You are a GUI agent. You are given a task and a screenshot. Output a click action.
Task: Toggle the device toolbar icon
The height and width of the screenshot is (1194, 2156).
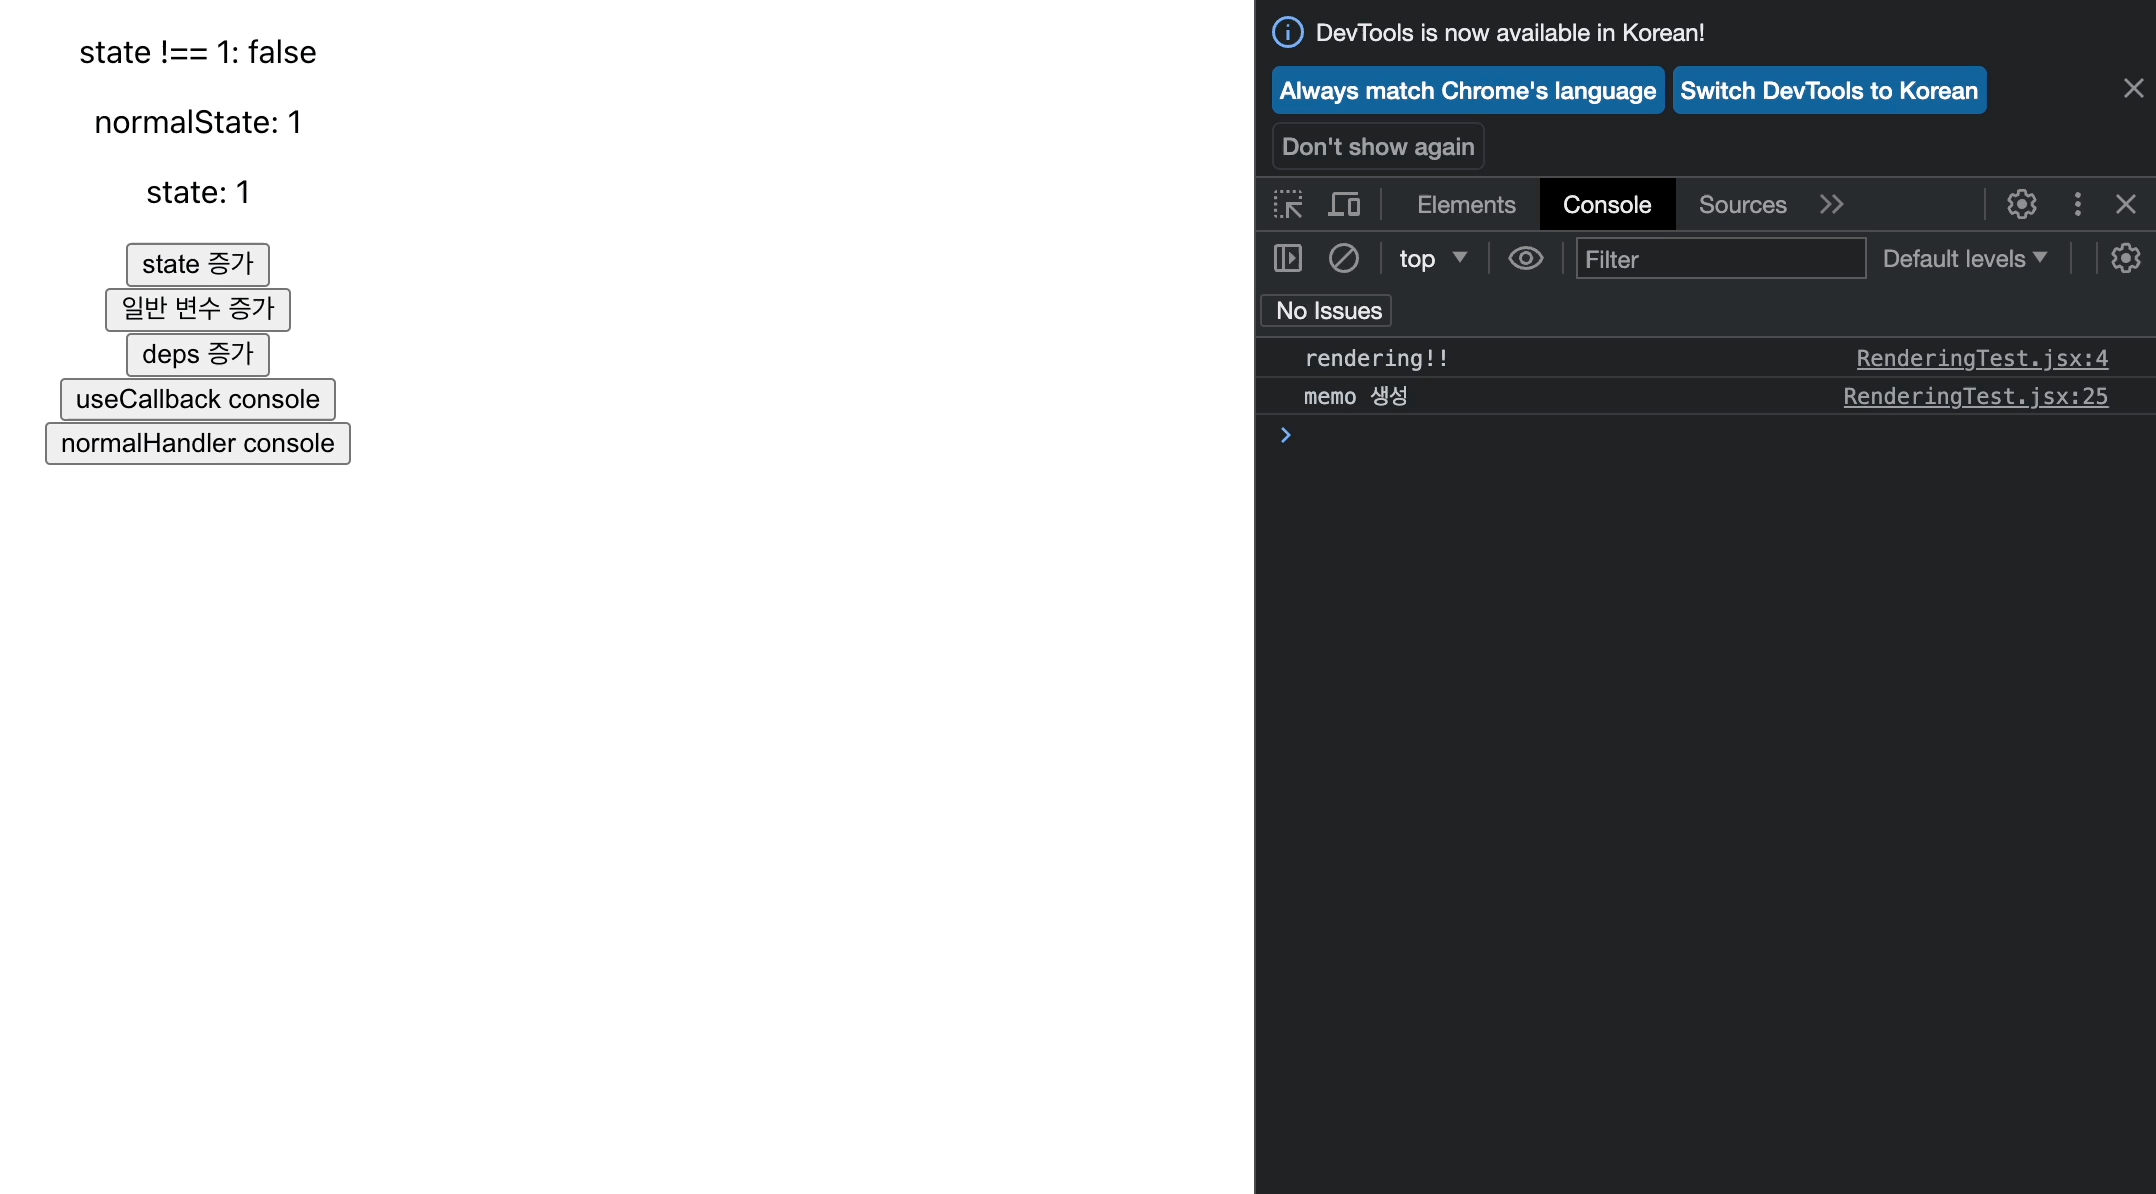click(x=1344, y=205)
